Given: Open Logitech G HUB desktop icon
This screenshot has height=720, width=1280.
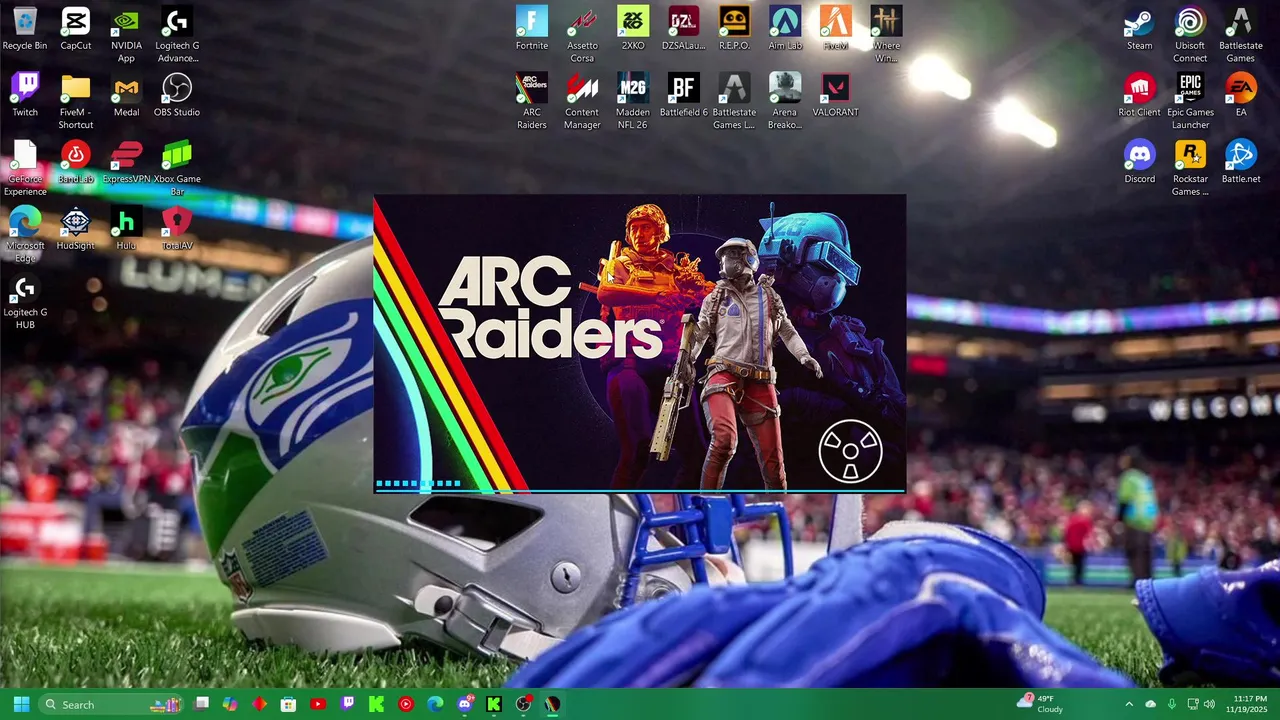Looking at the screenshot, I should click(x=25, y=302).
